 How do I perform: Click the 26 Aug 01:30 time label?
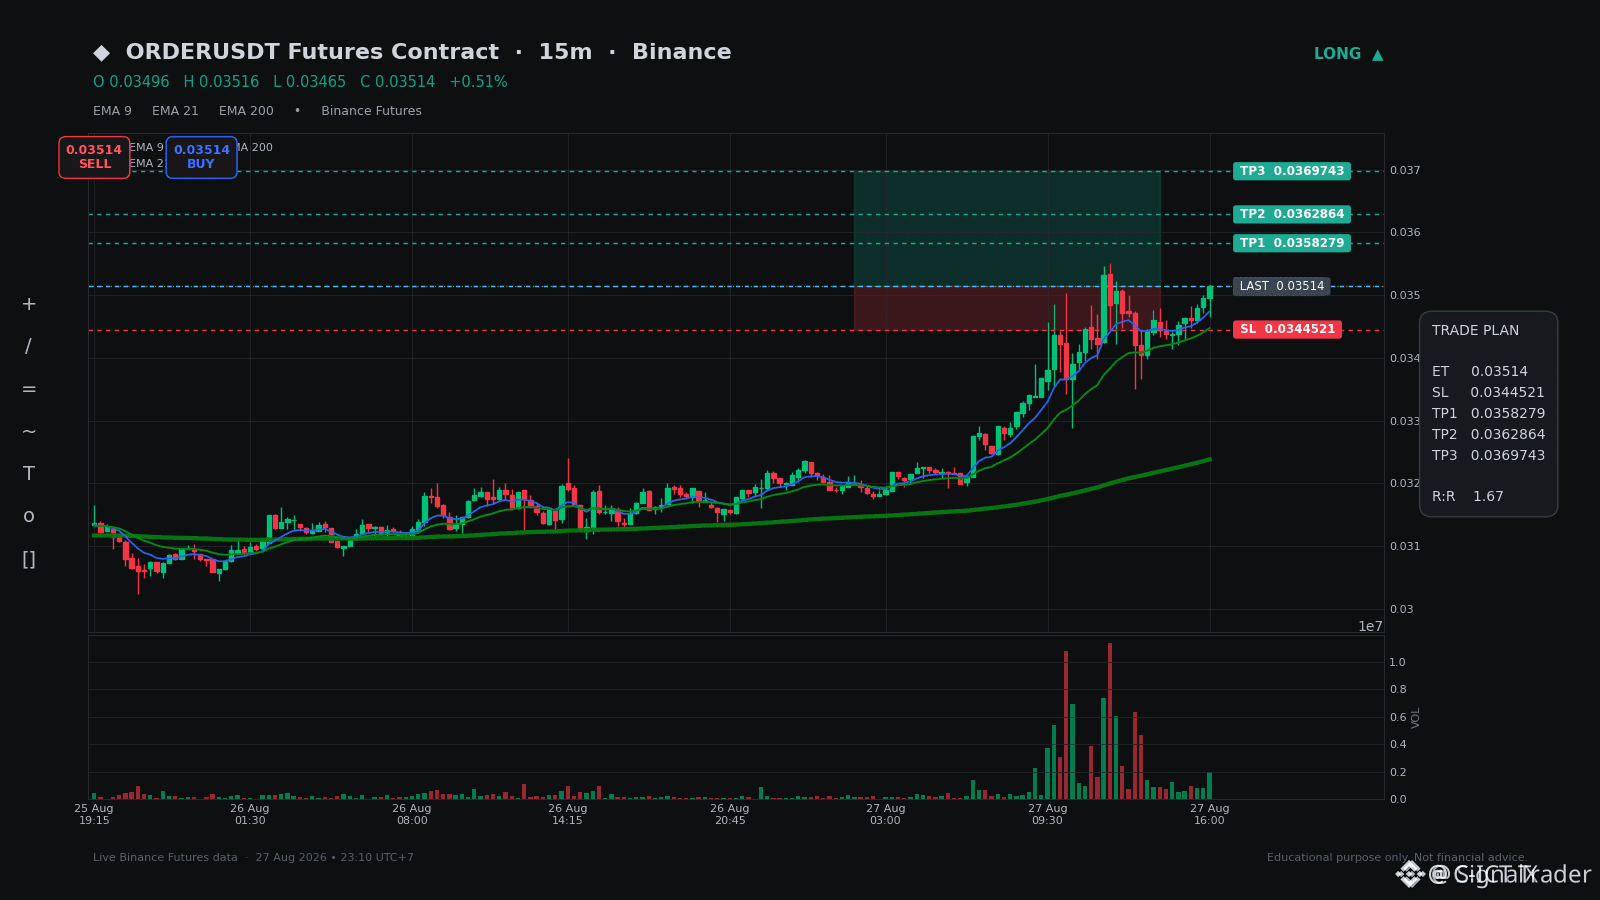point(250,815)
